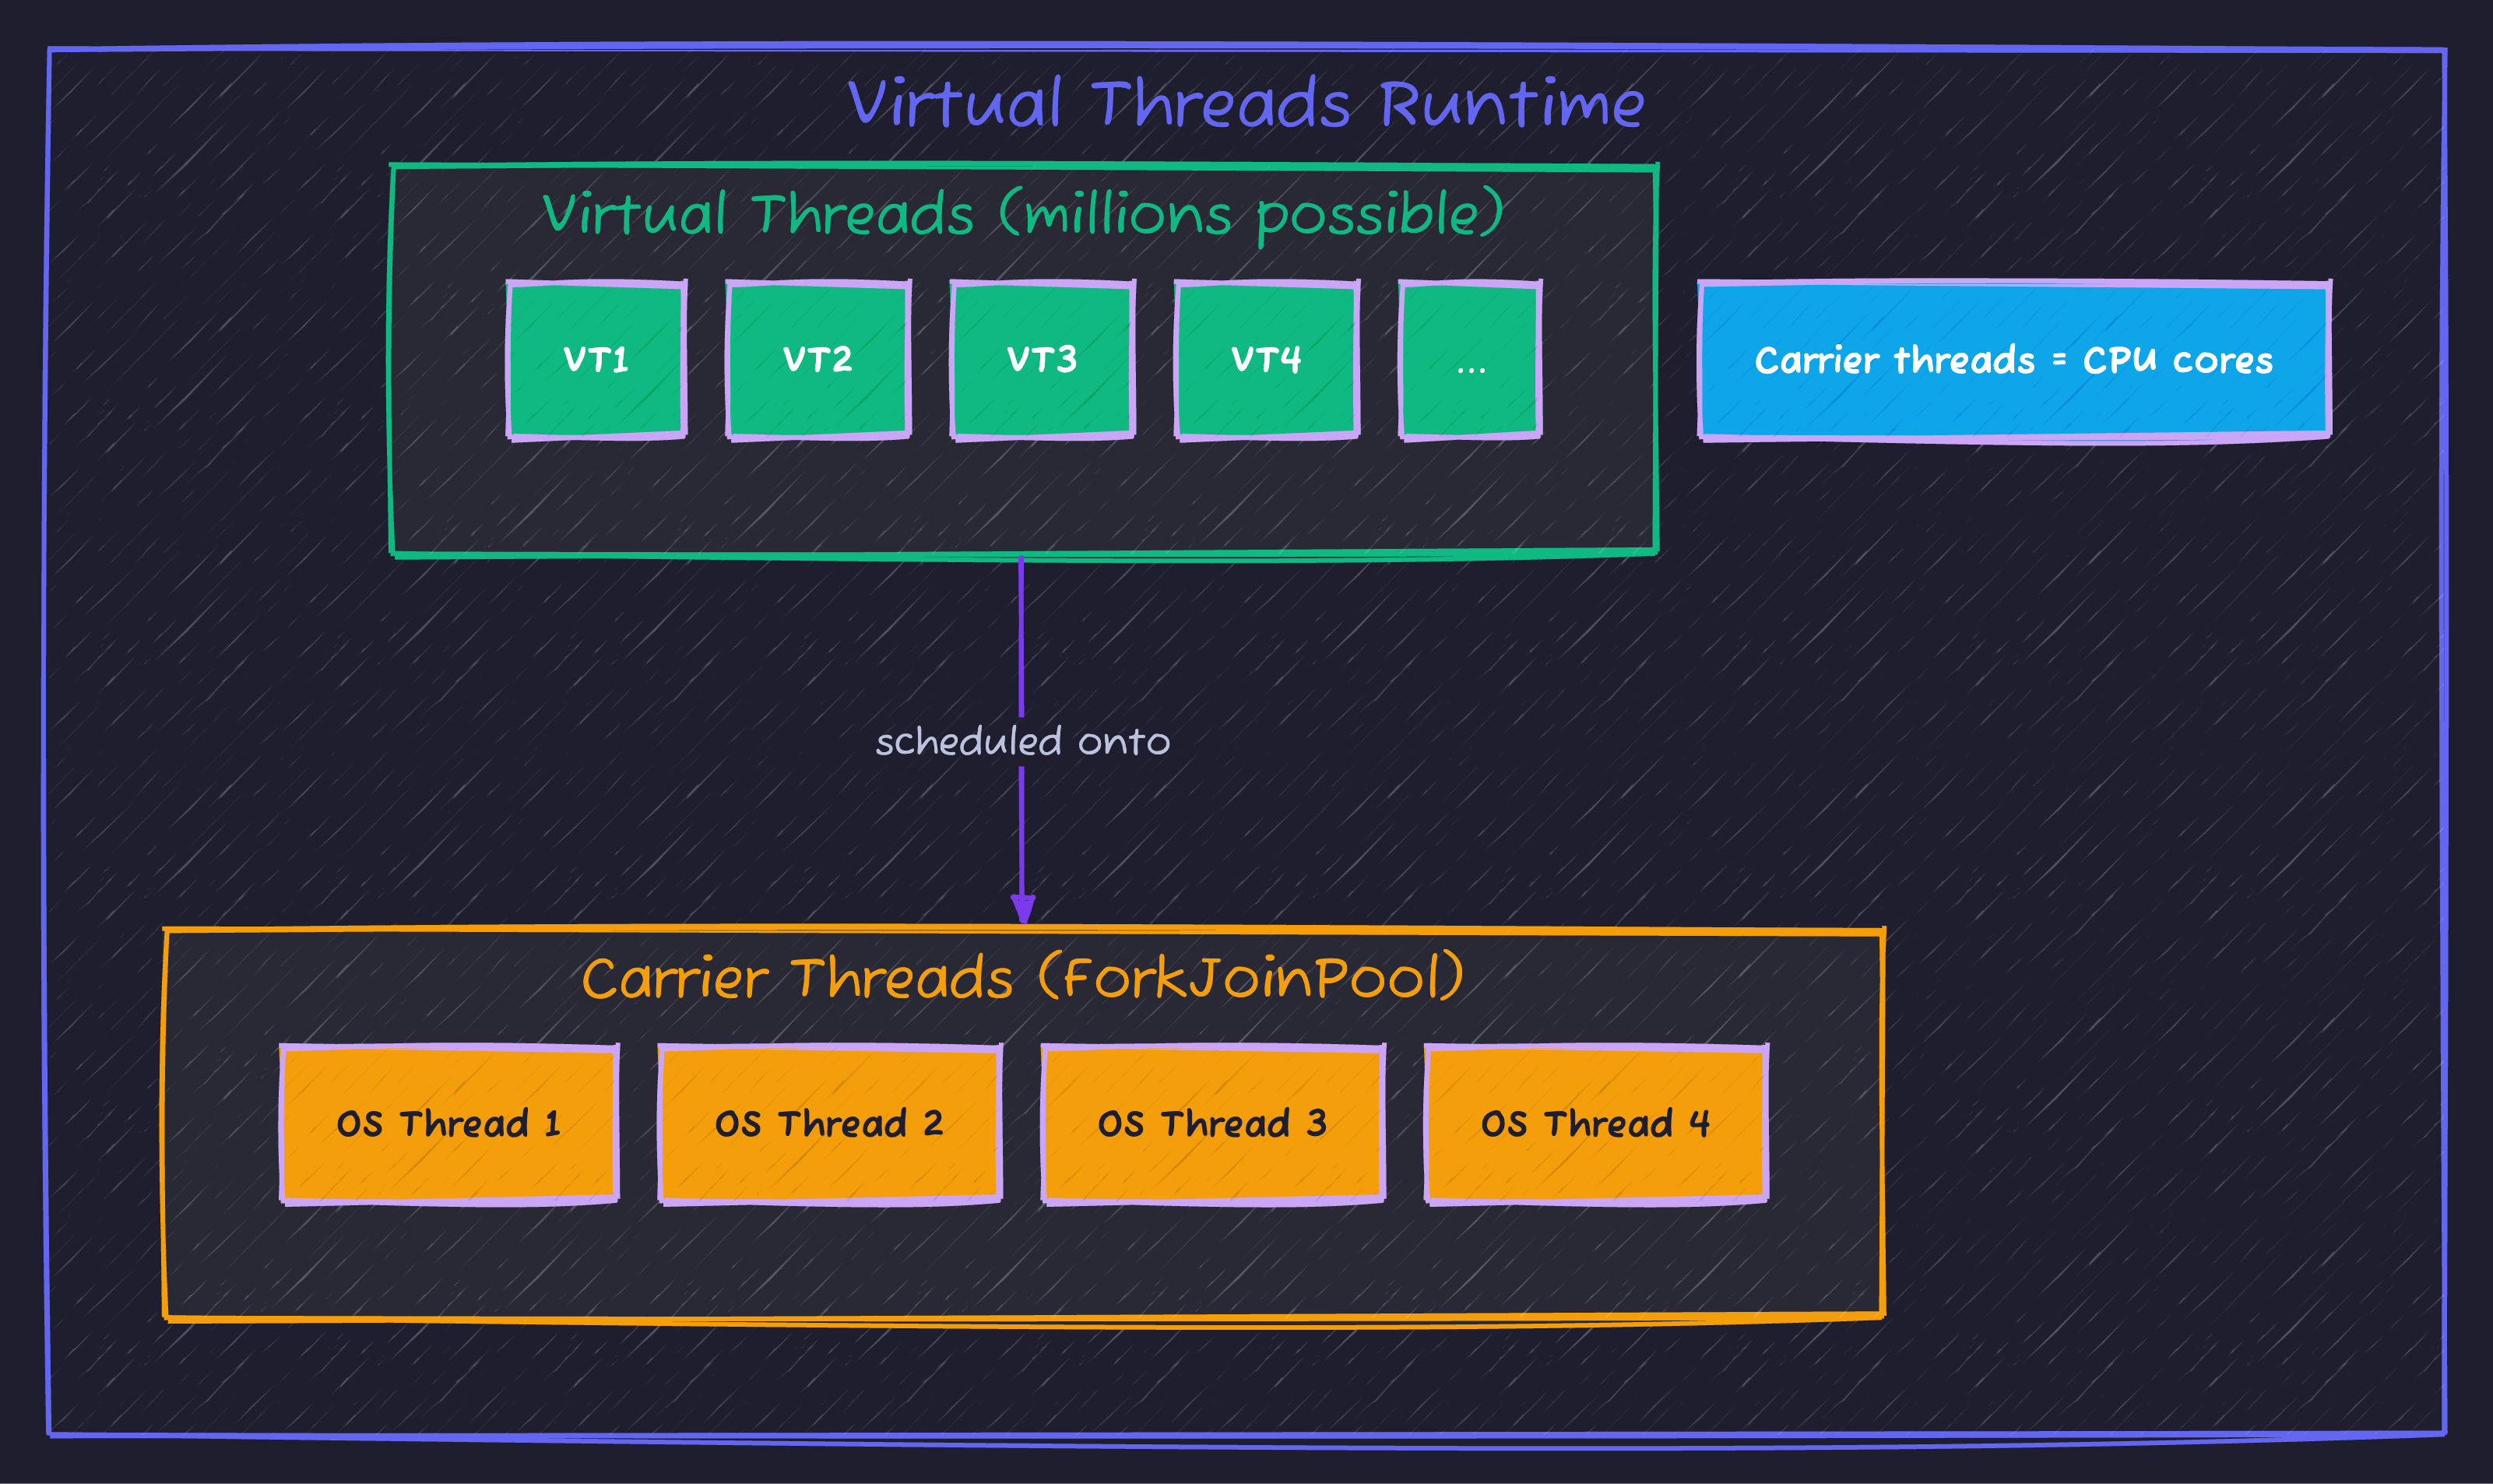The height and width of the screenshot is (1484, 2493).
Task: Click the Virtual Threads Runtime title
Action: click(x=1246, y=101)
